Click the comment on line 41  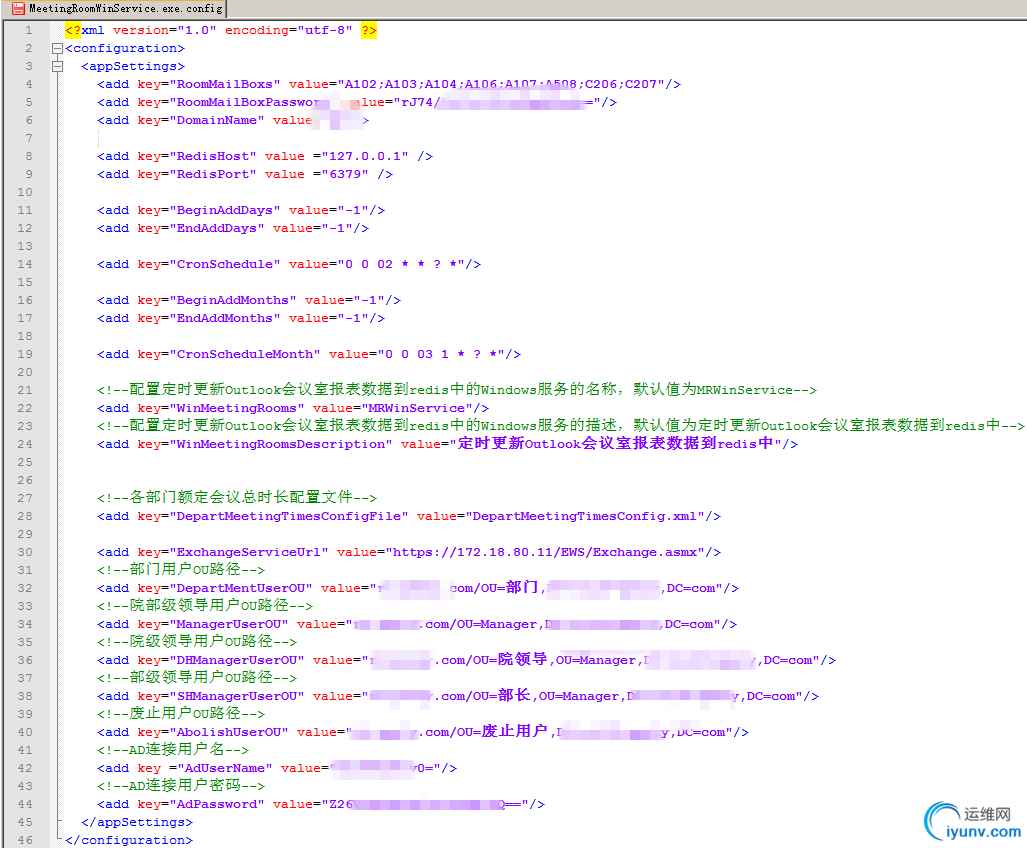point(173,750)
